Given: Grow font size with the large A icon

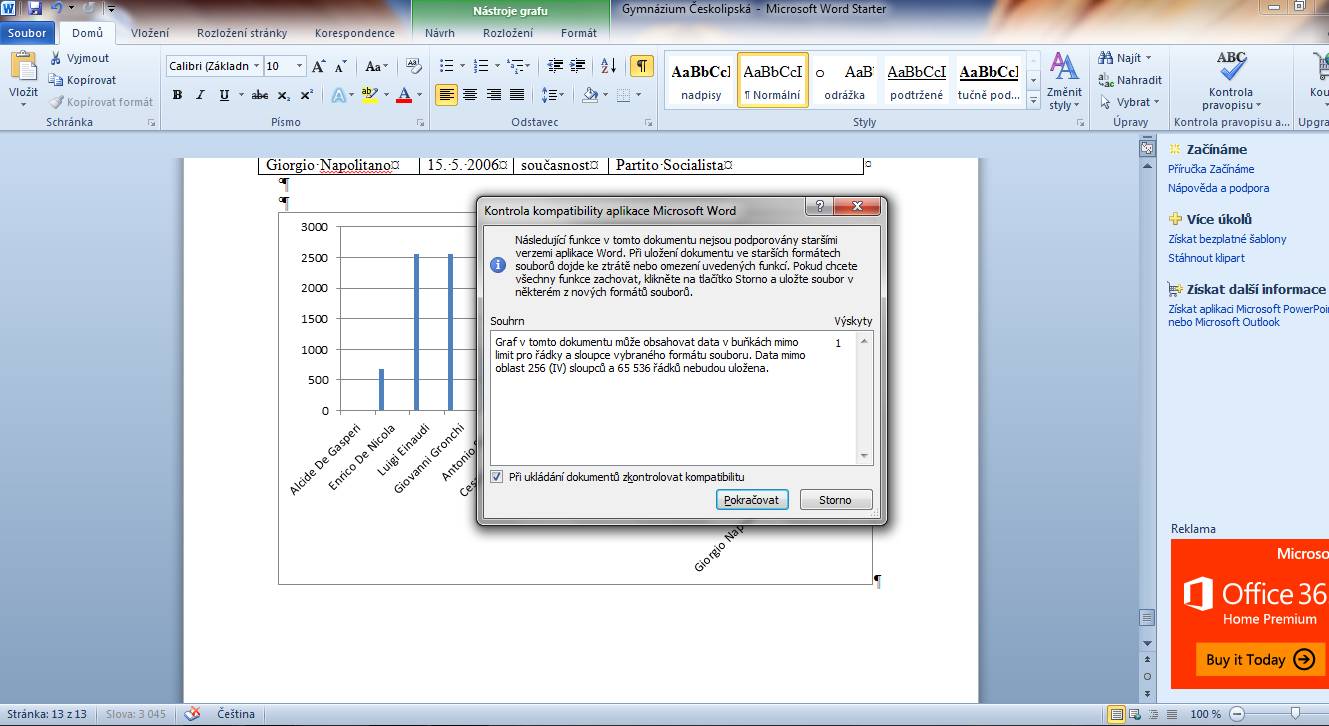Looking at the screenshot, I should tap(319, 66).
